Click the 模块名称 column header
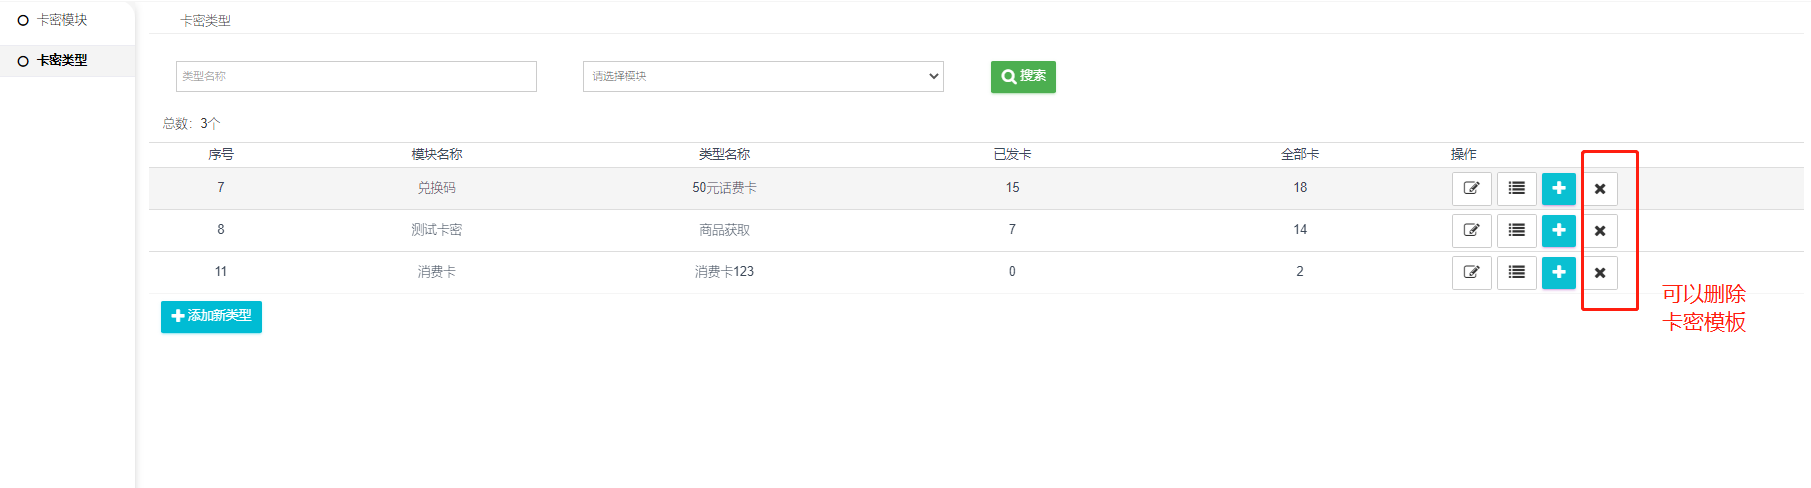1811x488 pixels. pos(437,154)
